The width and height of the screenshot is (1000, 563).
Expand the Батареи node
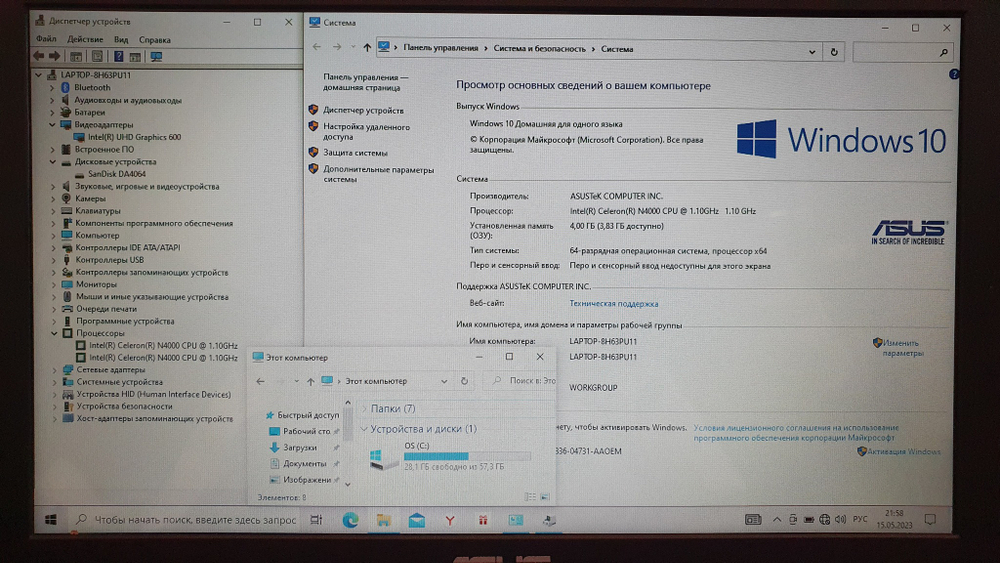click(x=52, y=112)
